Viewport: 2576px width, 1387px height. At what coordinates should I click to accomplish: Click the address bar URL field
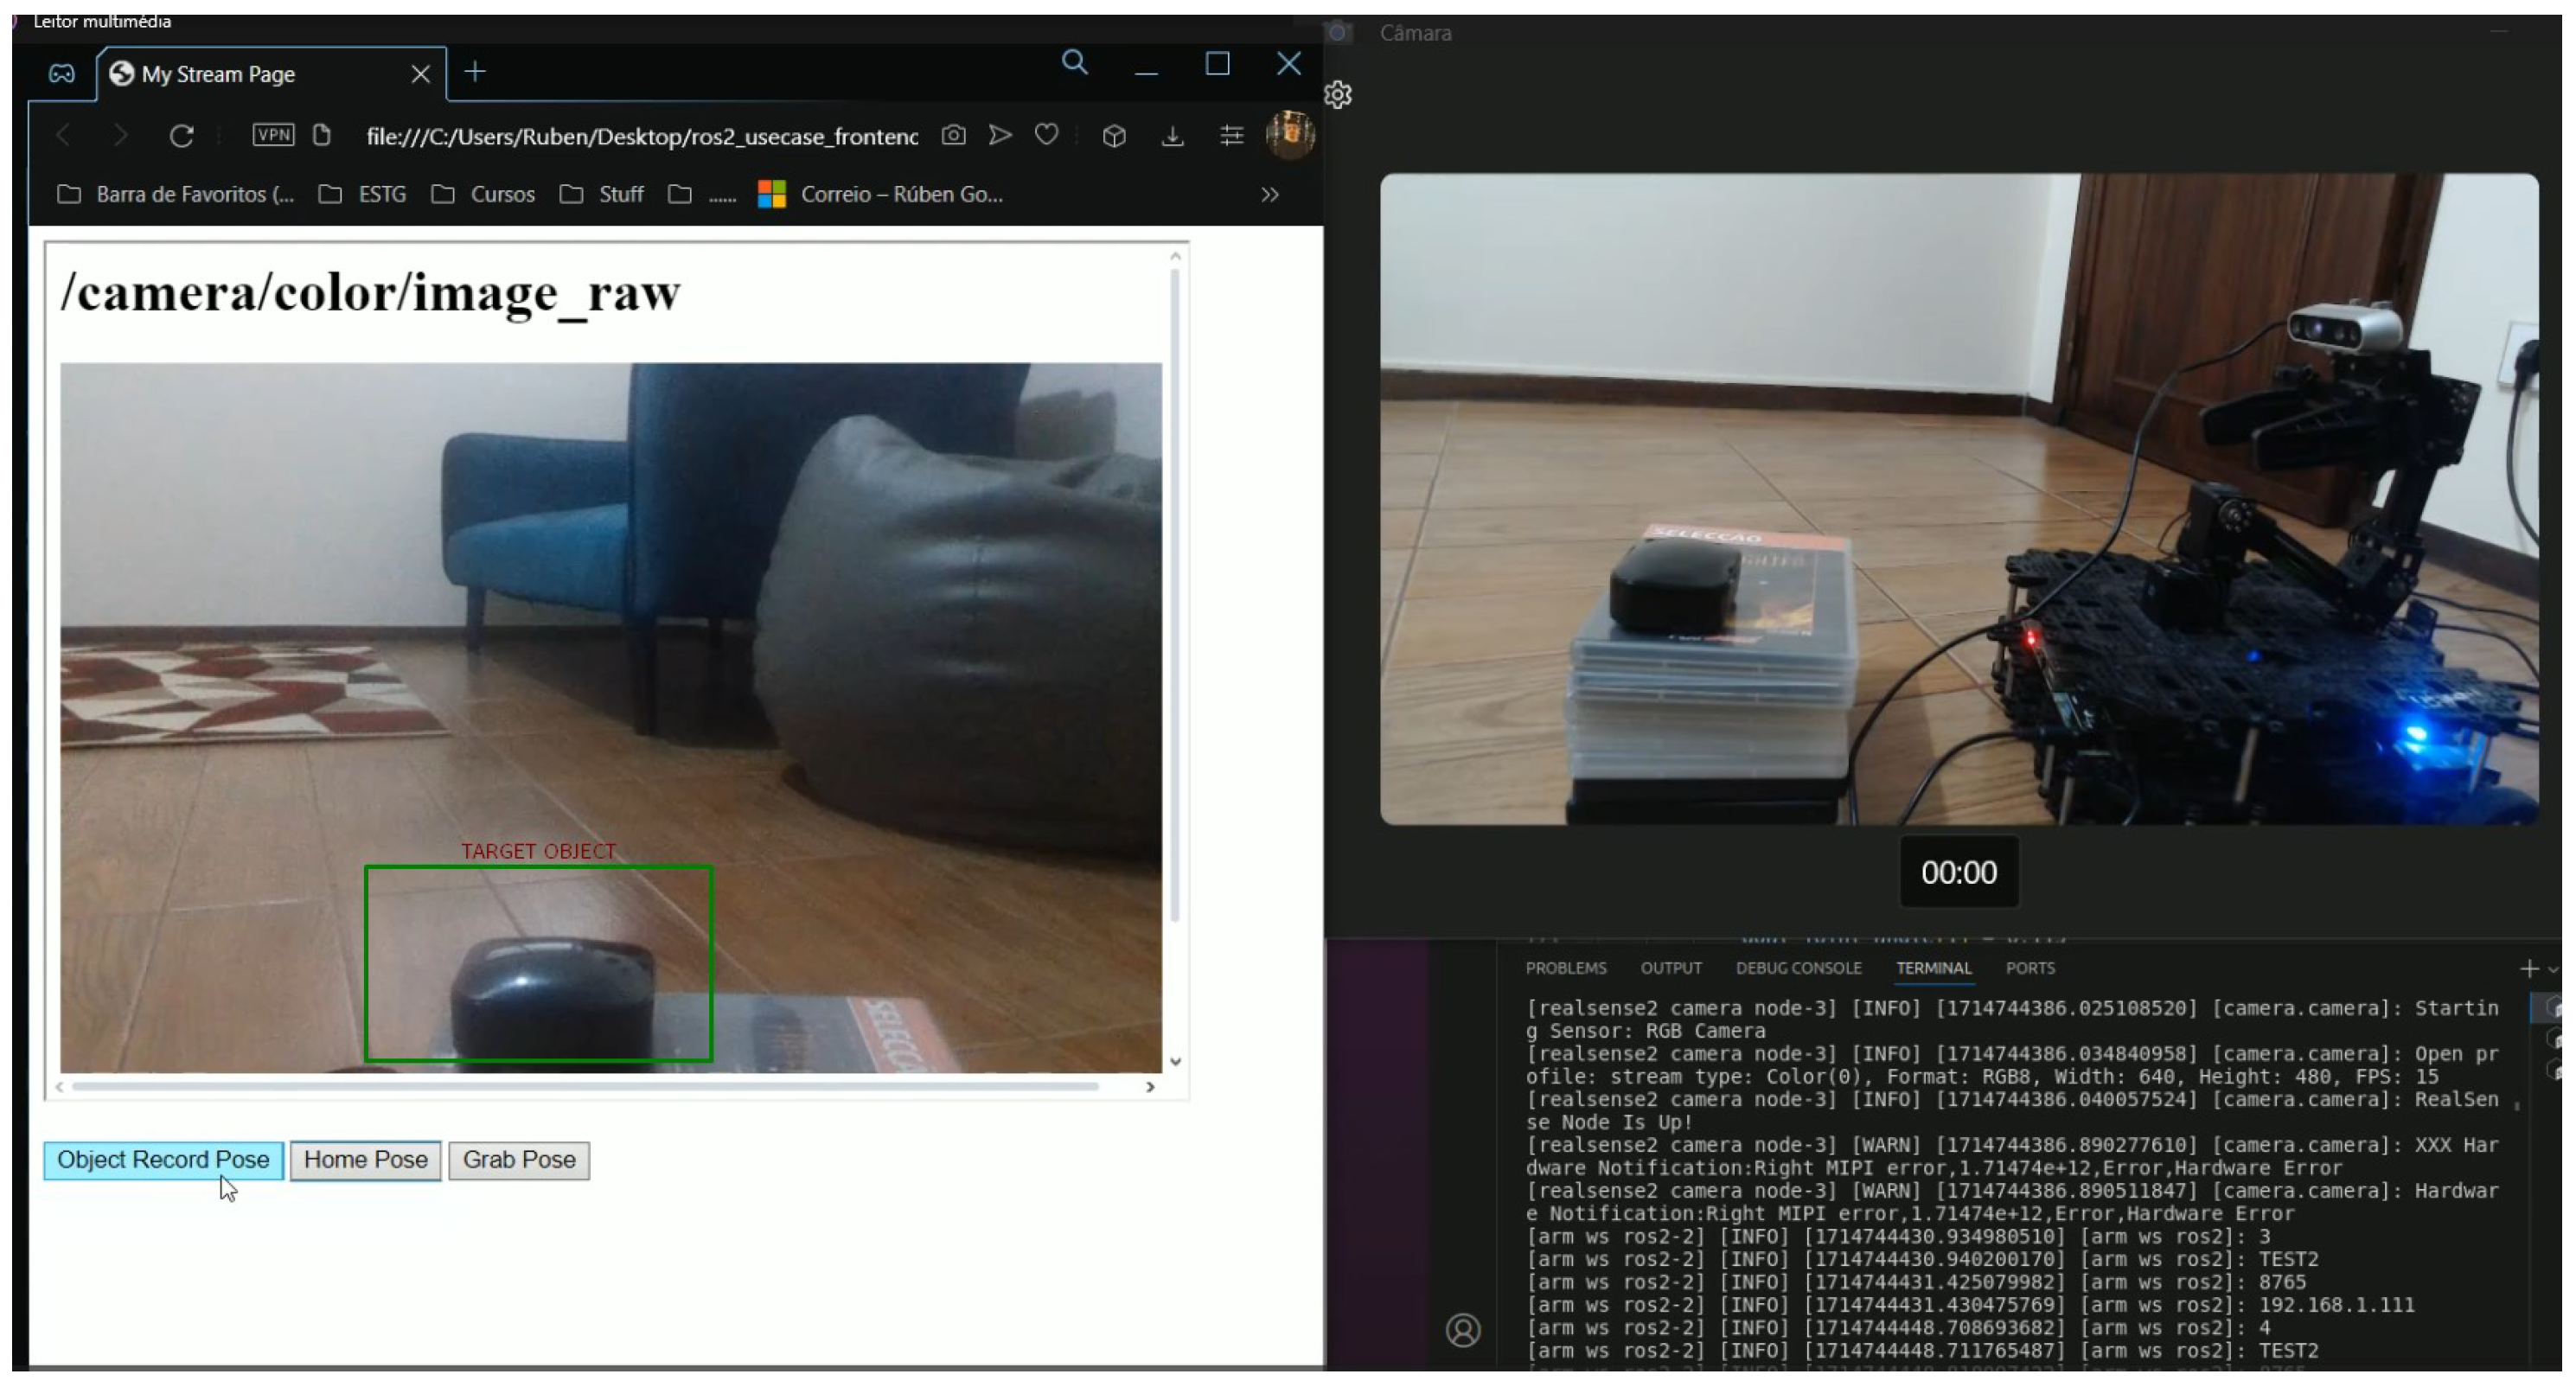tap(641, 136)
